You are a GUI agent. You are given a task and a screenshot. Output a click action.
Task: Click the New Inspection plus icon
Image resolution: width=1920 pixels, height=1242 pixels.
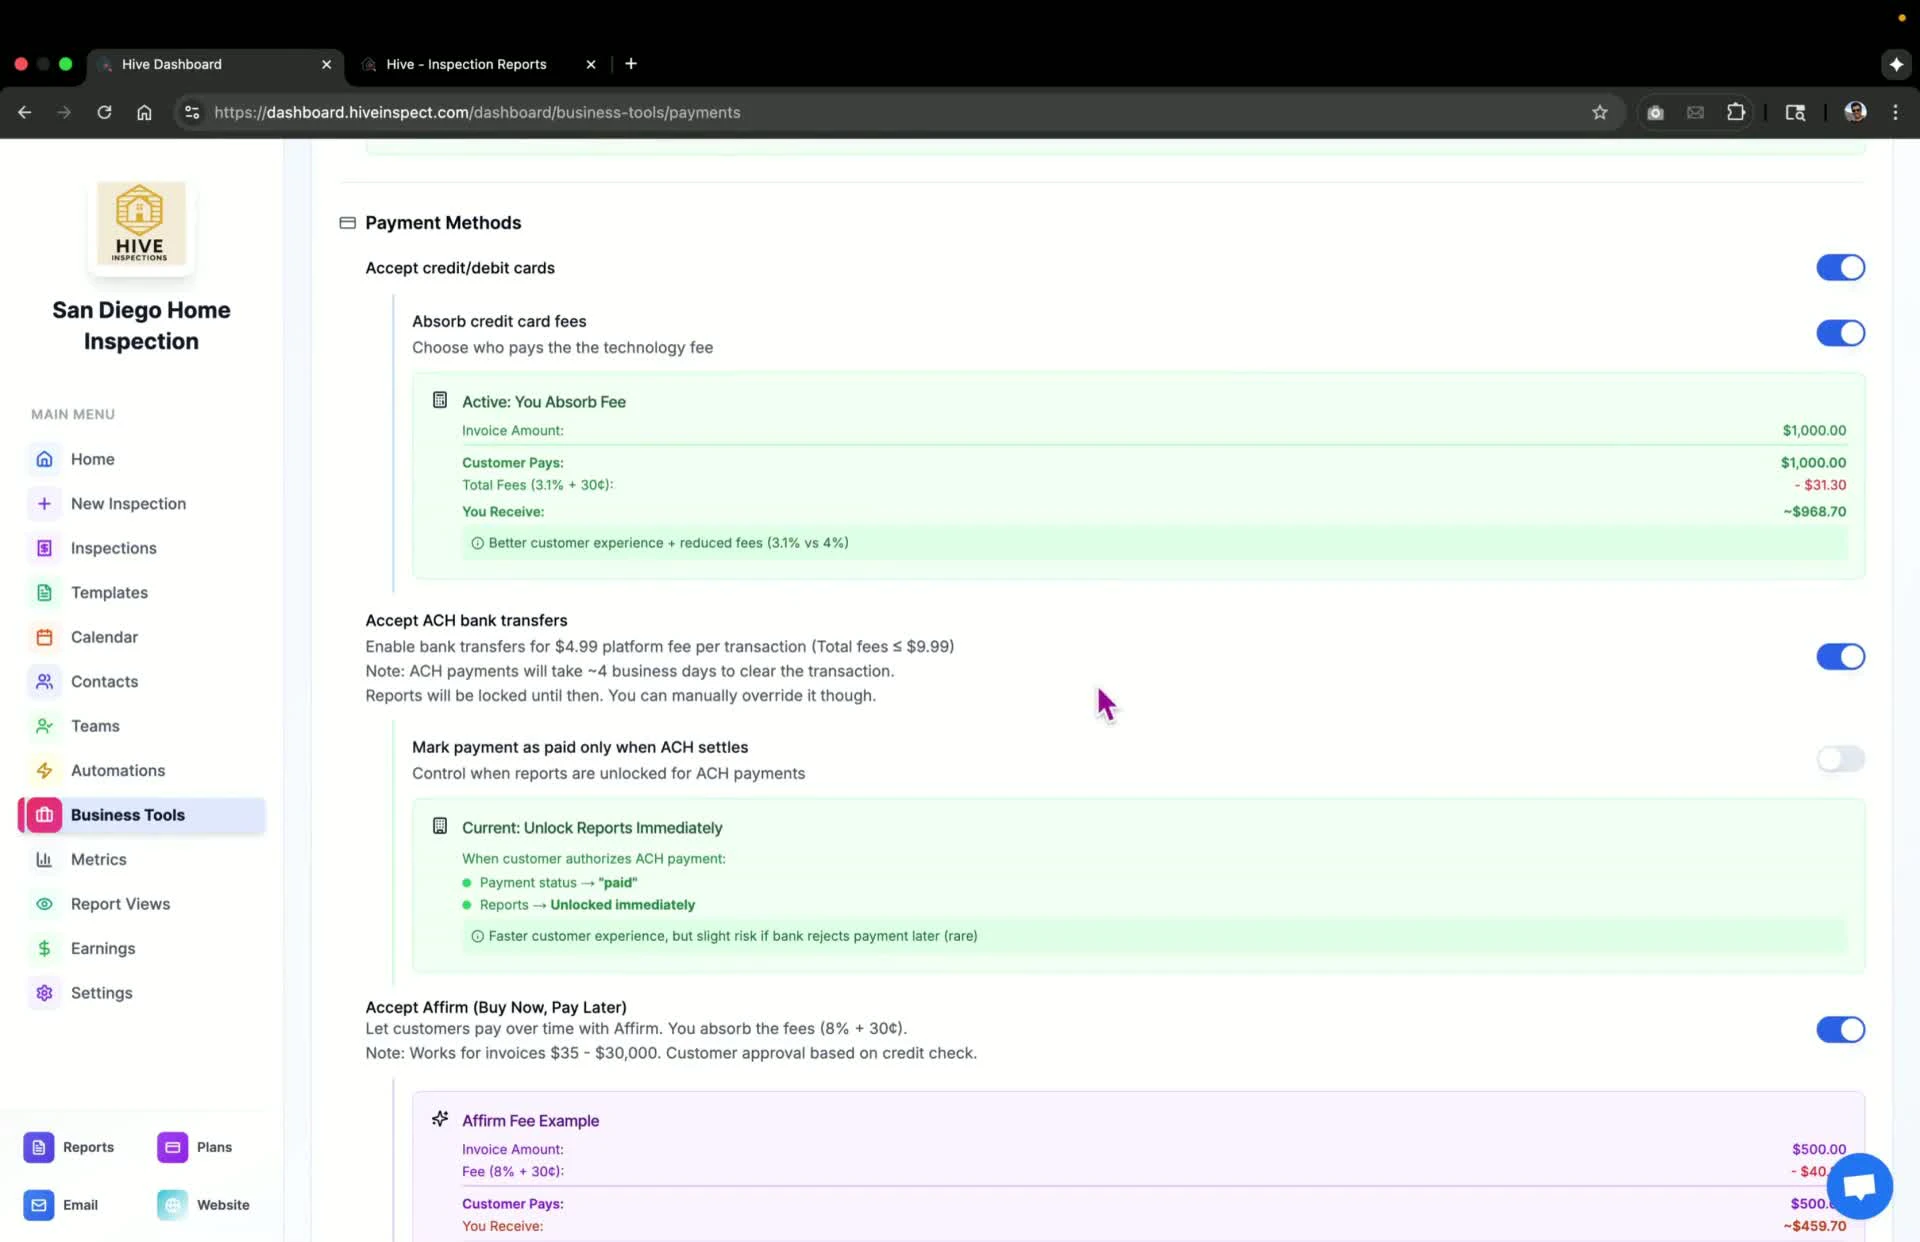click(x=44, y=504)
